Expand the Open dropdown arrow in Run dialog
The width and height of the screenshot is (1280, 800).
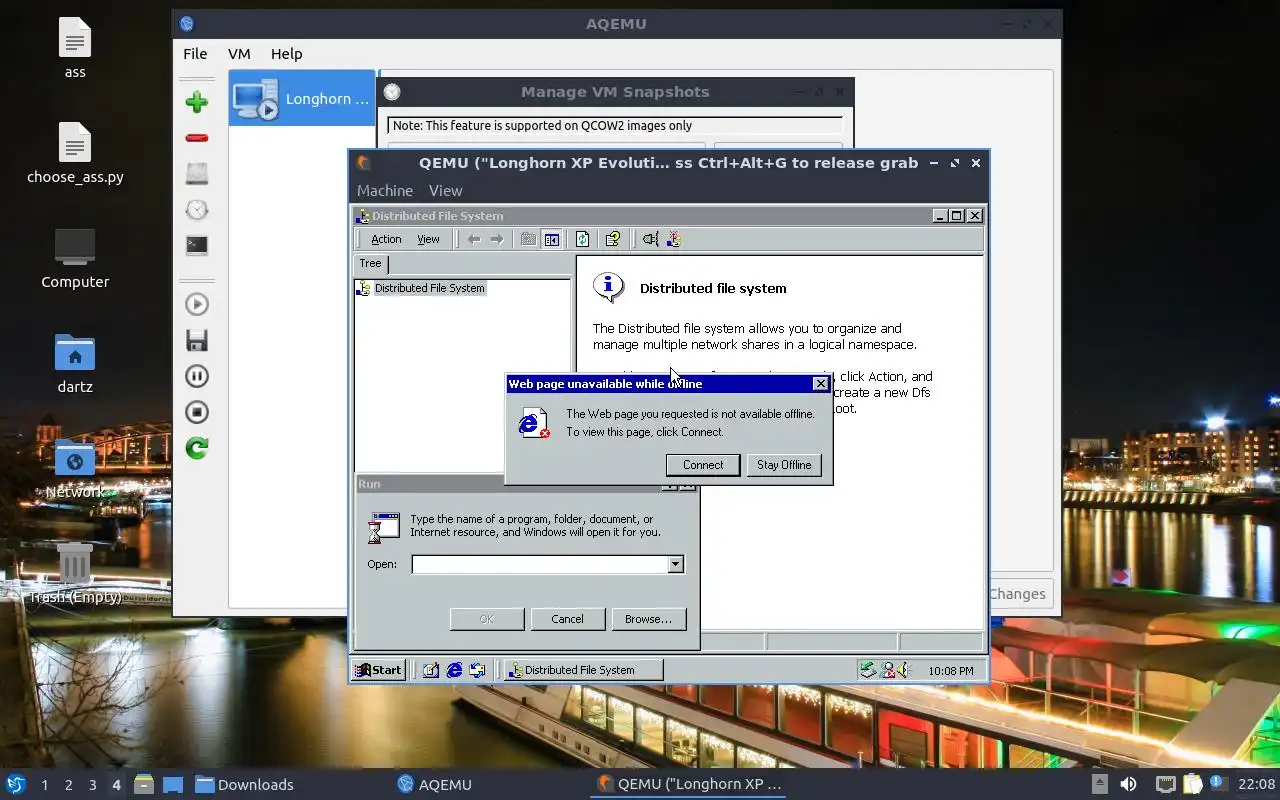(676, 564)
